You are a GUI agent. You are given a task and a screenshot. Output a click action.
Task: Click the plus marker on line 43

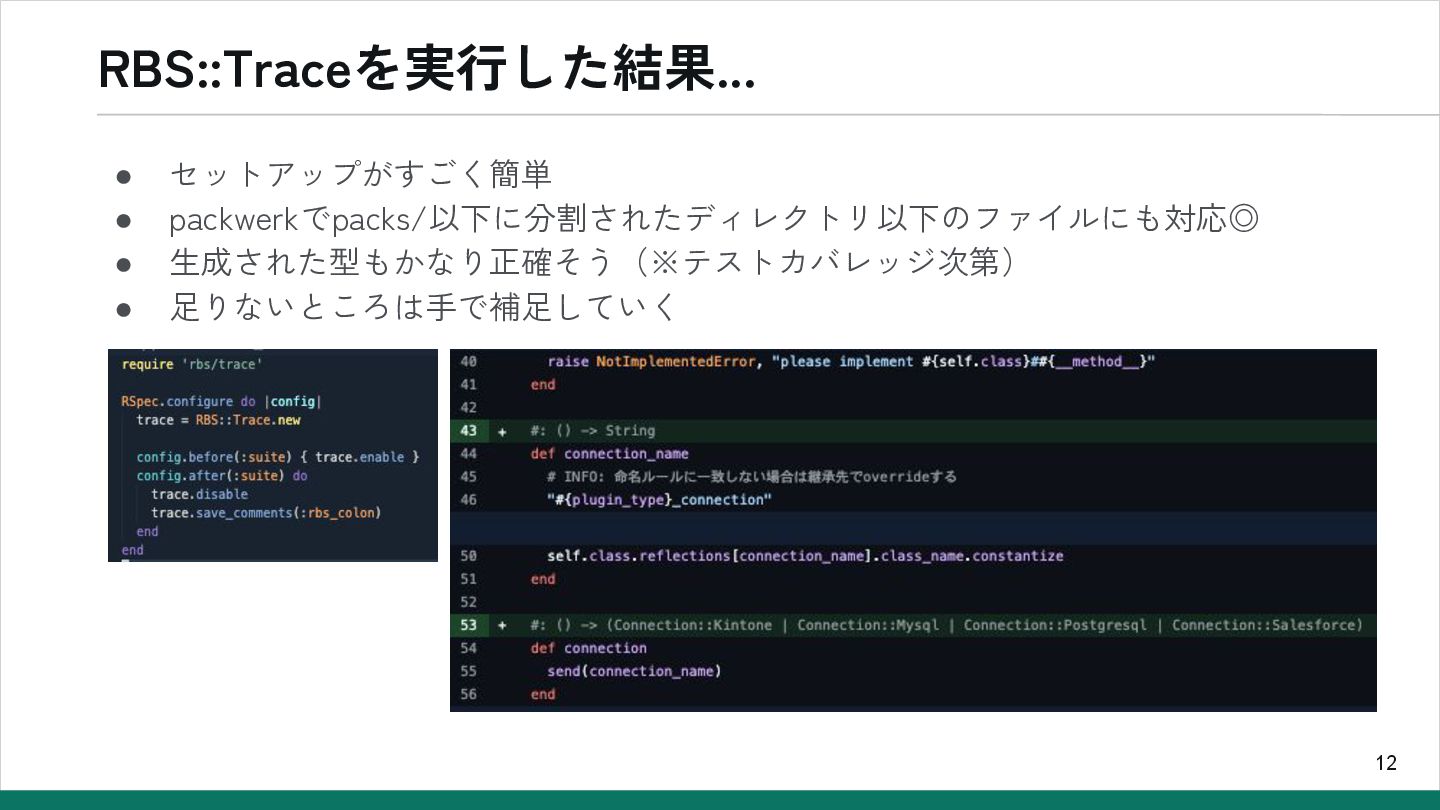[502, 430]
